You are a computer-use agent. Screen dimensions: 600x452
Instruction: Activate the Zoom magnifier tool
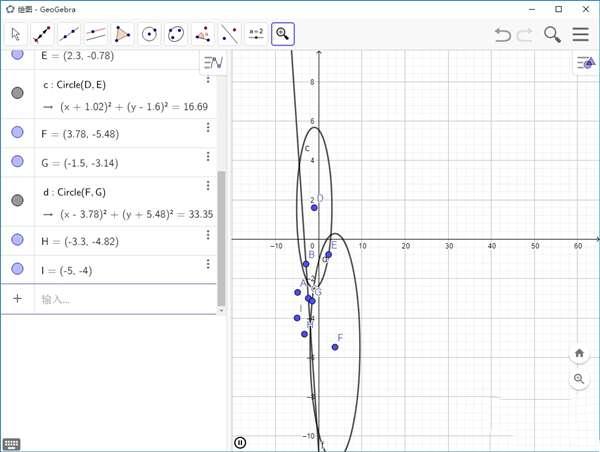[x=283, y=34]
